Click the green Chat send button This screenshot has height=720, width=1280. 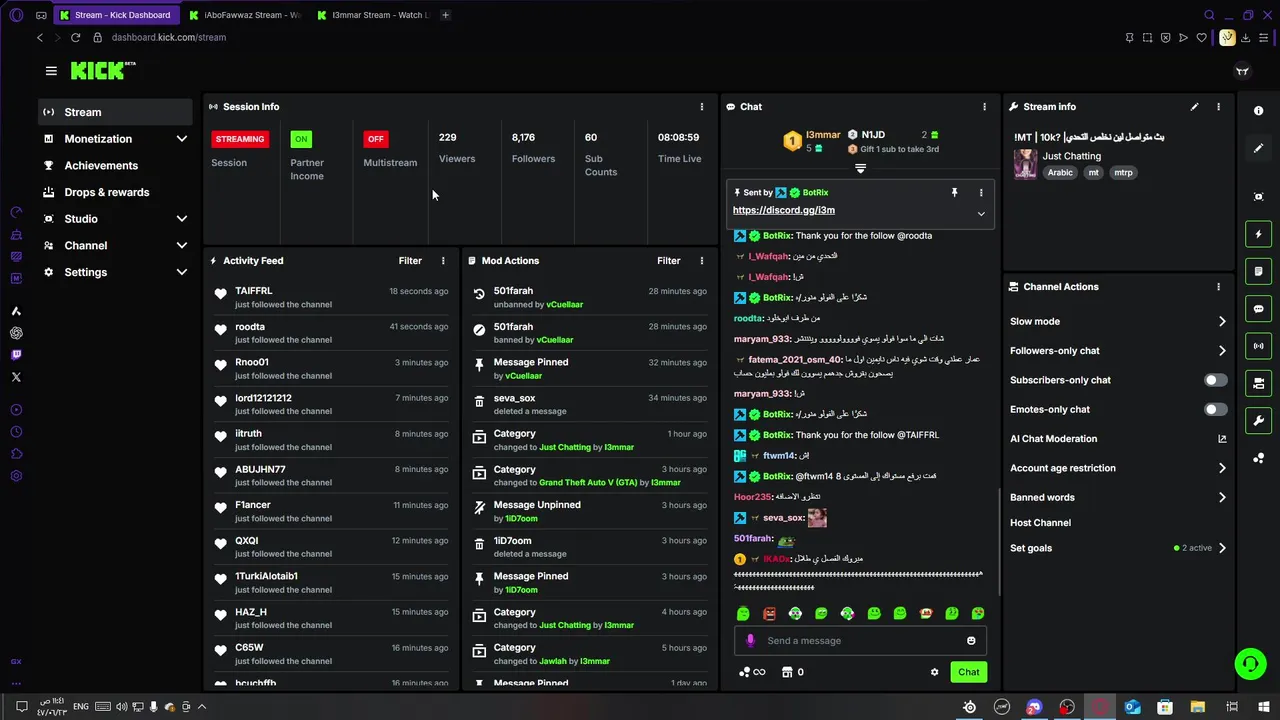[968, 672]
